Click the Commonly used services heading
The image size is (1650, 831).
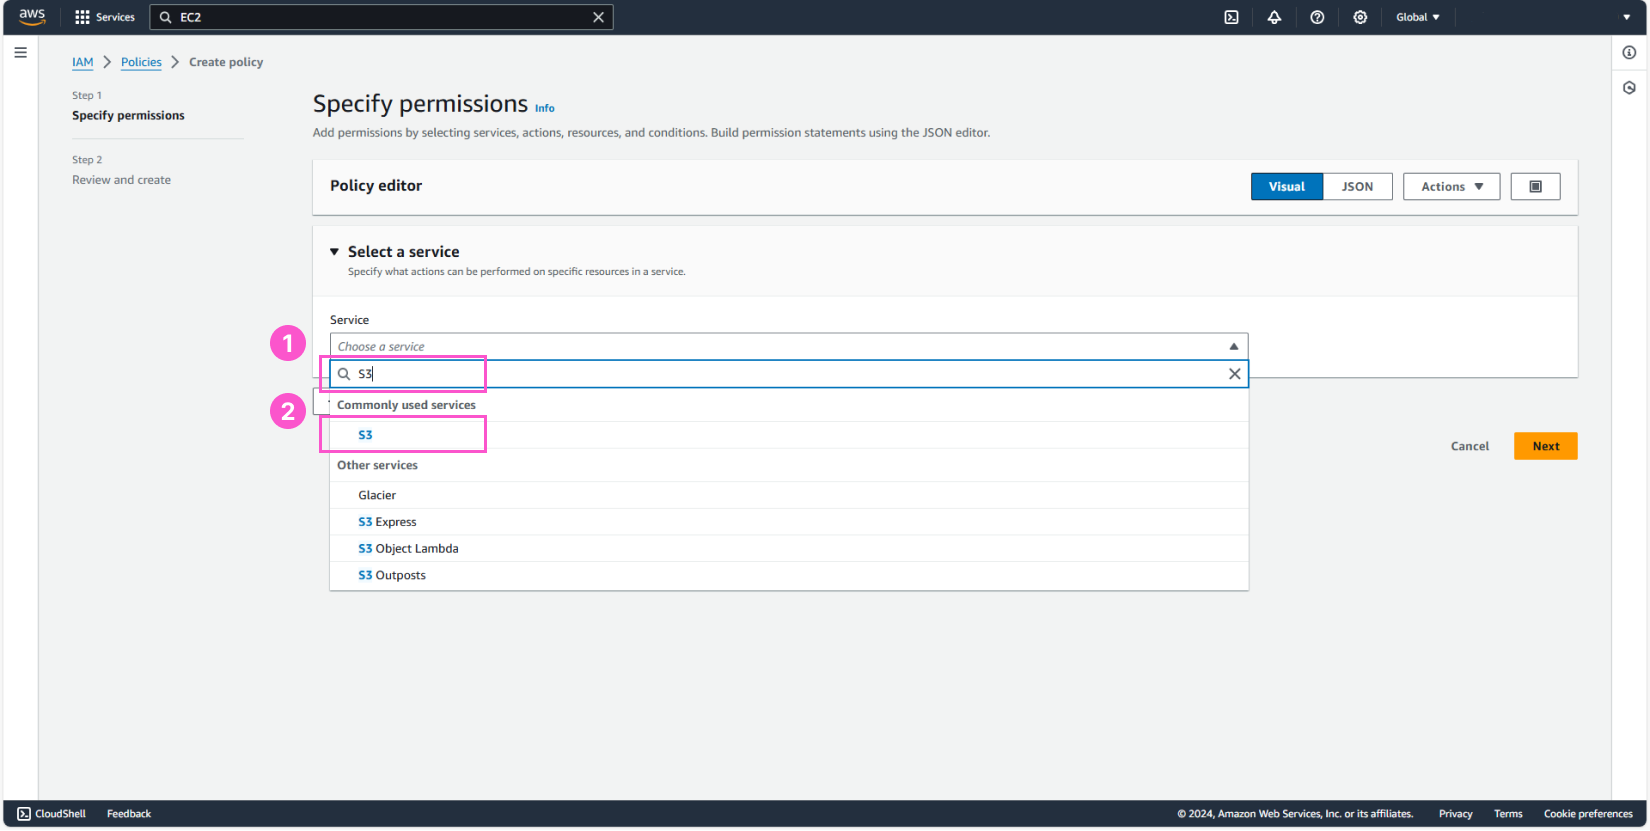tap(406, 405)
